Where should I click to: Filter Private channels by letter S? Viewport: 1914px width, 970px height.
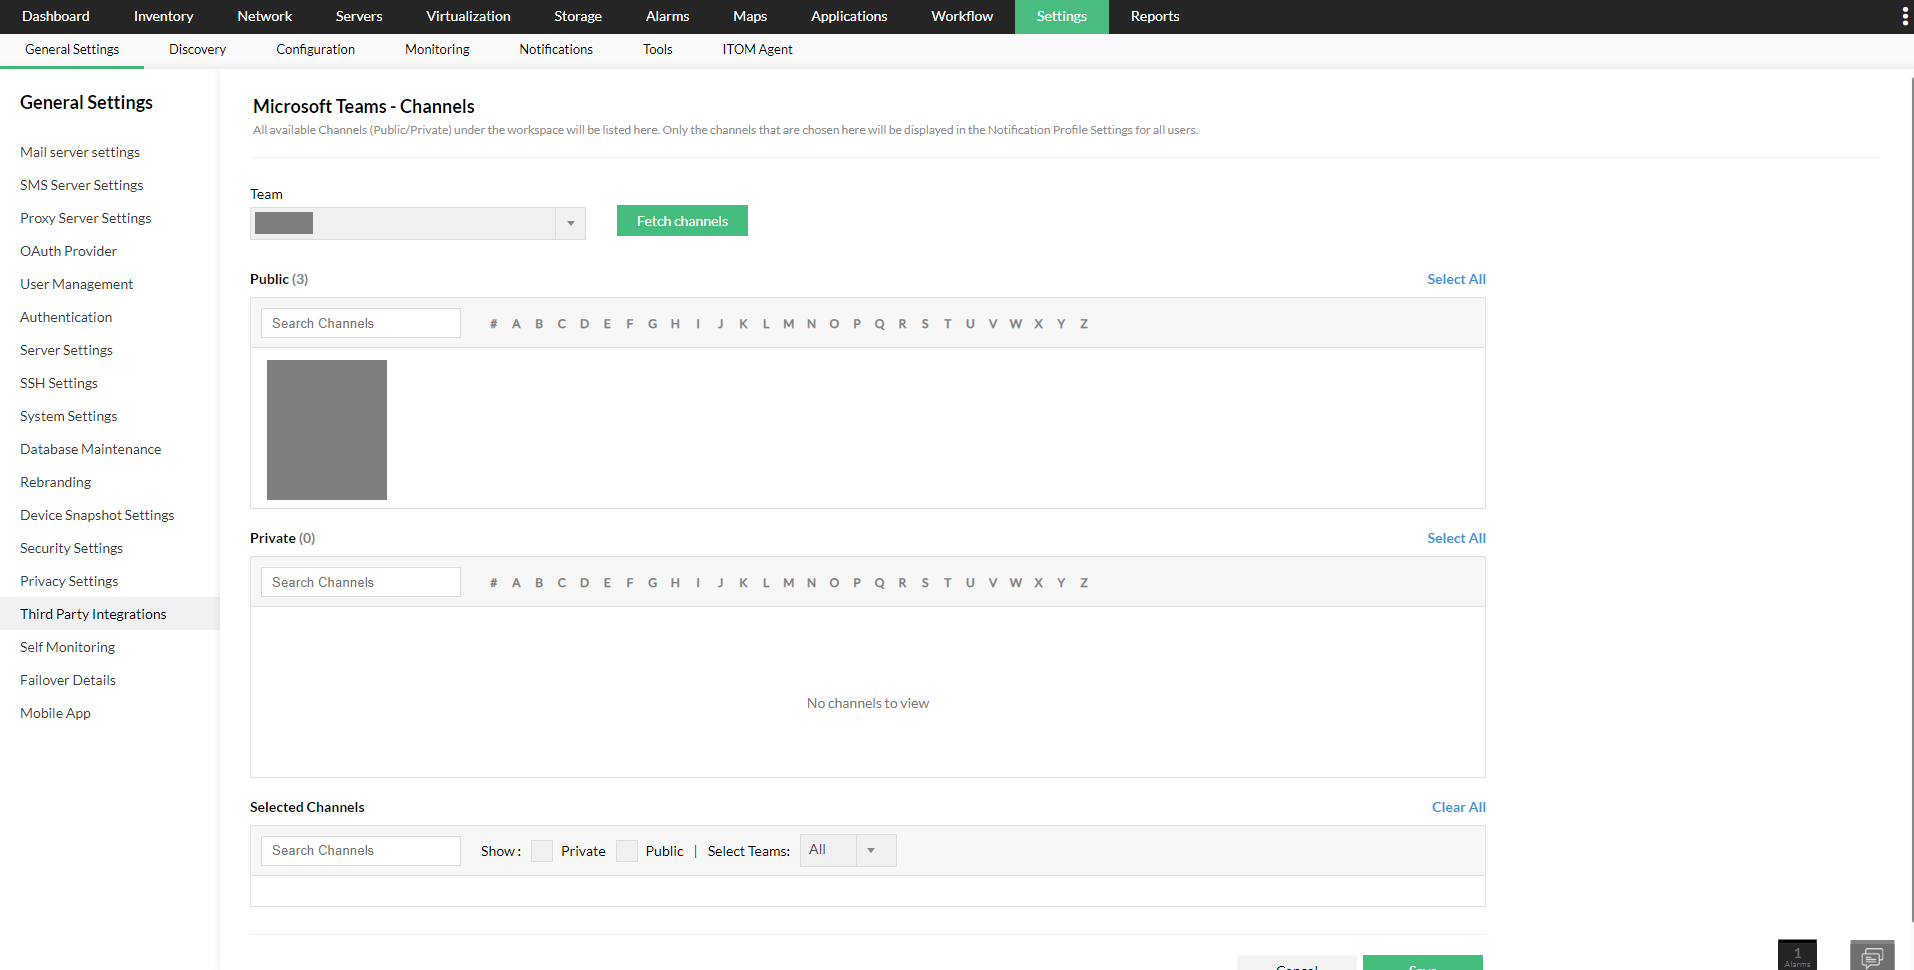(925, 583)
